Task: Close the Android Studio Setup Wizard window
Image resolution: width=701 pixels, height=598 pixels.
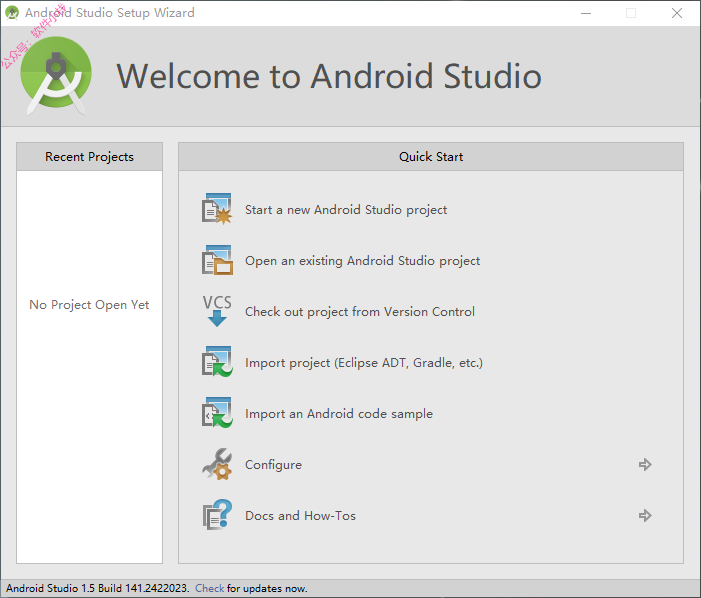Action: coord(677,13)
